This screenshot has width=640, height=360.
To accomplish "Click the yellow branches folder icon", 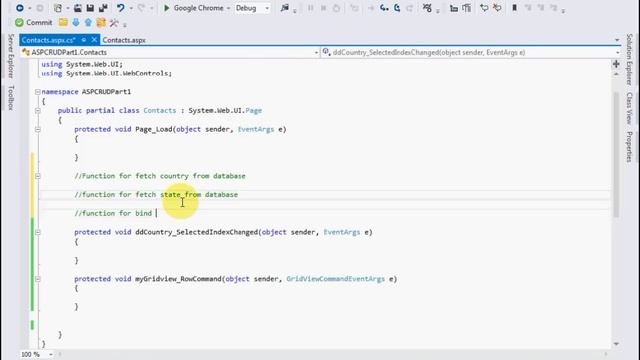I will tap(101, 22).
